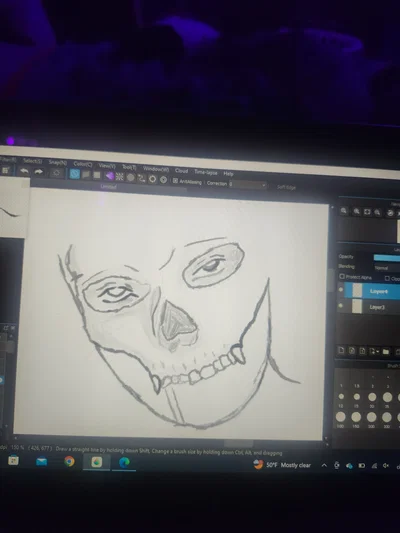
Task: Click the grid icon left of Undo
Action: click(x=6, y=170)
